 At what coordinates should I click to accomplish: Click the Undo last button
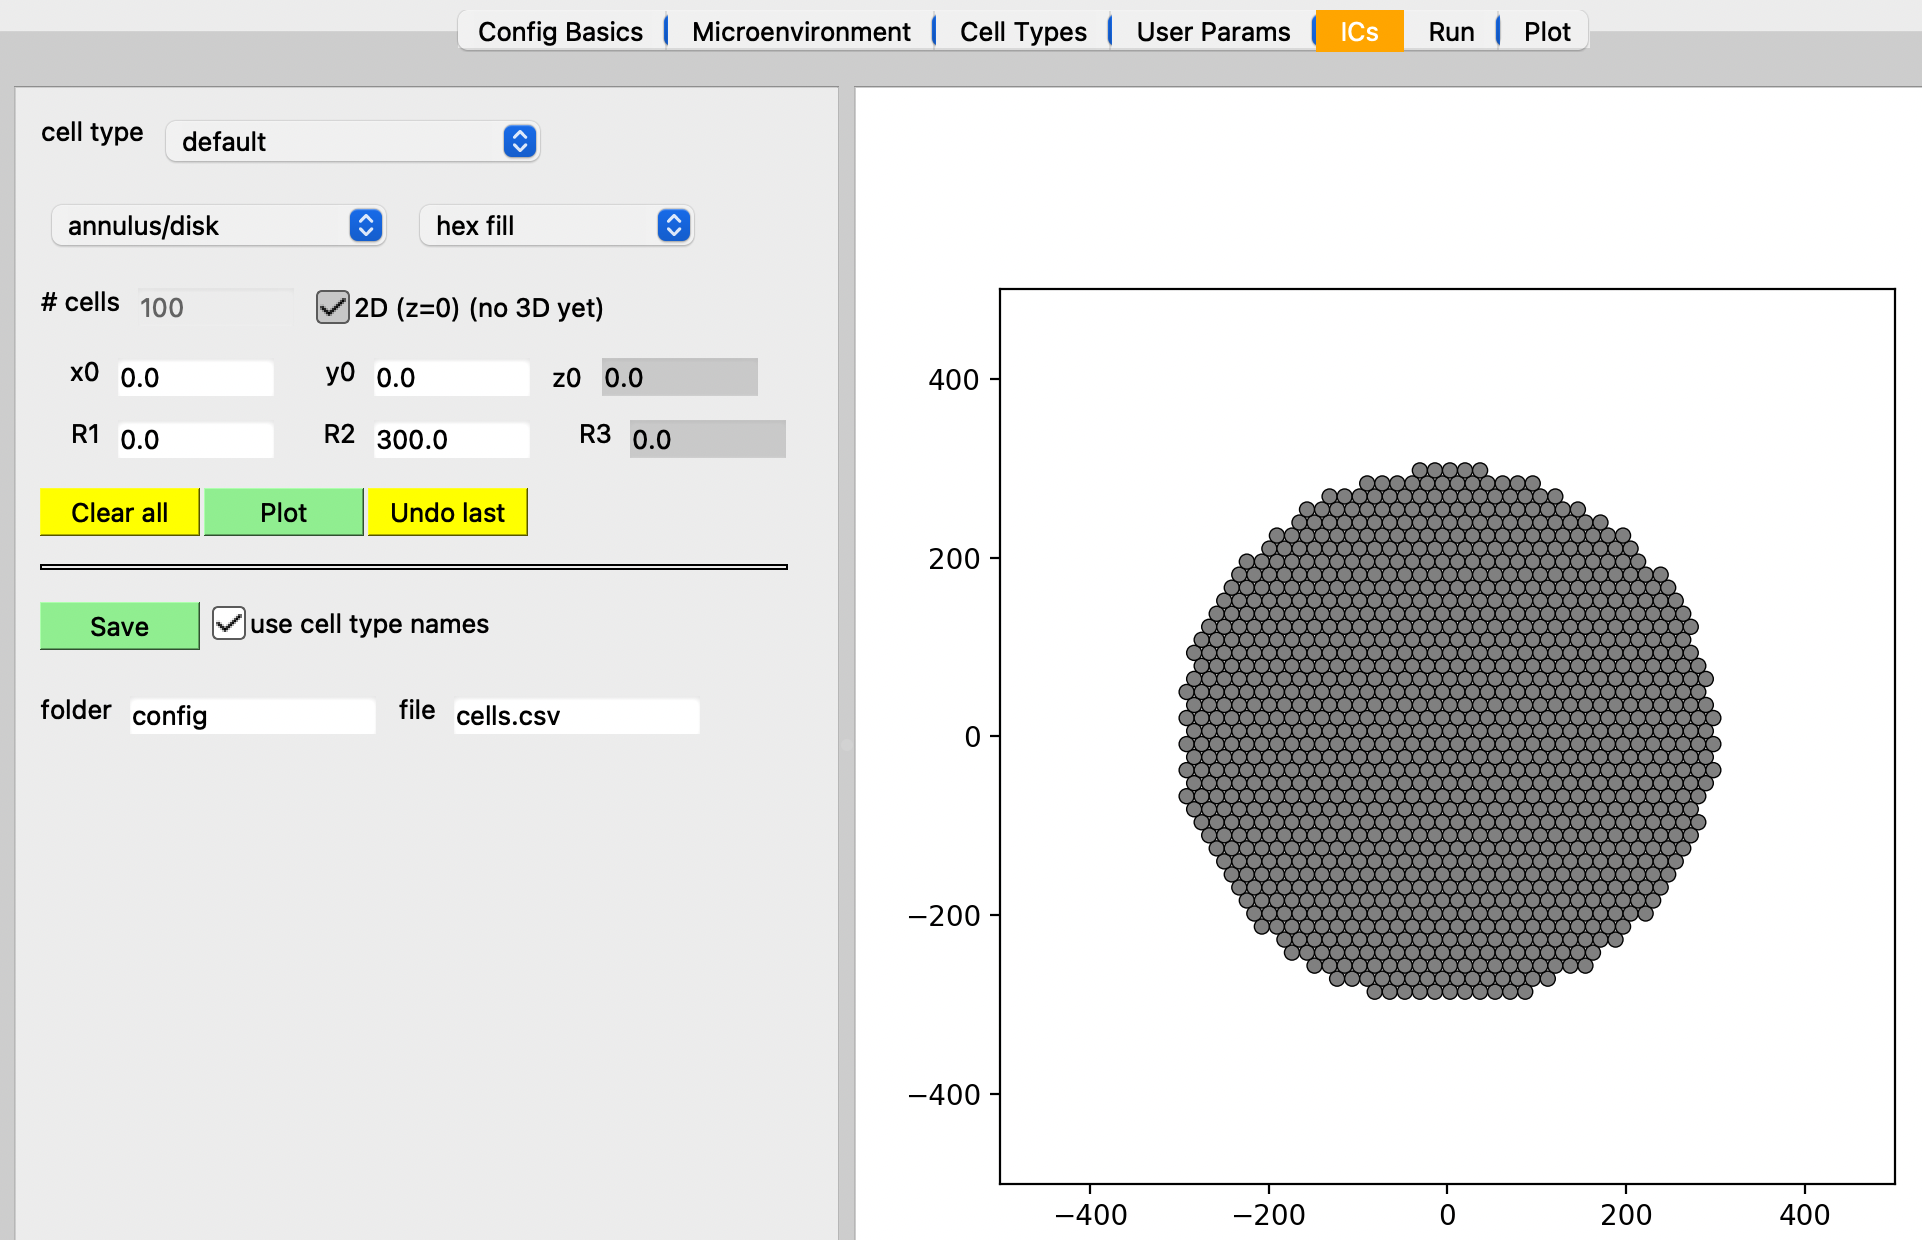click(447, 512)
